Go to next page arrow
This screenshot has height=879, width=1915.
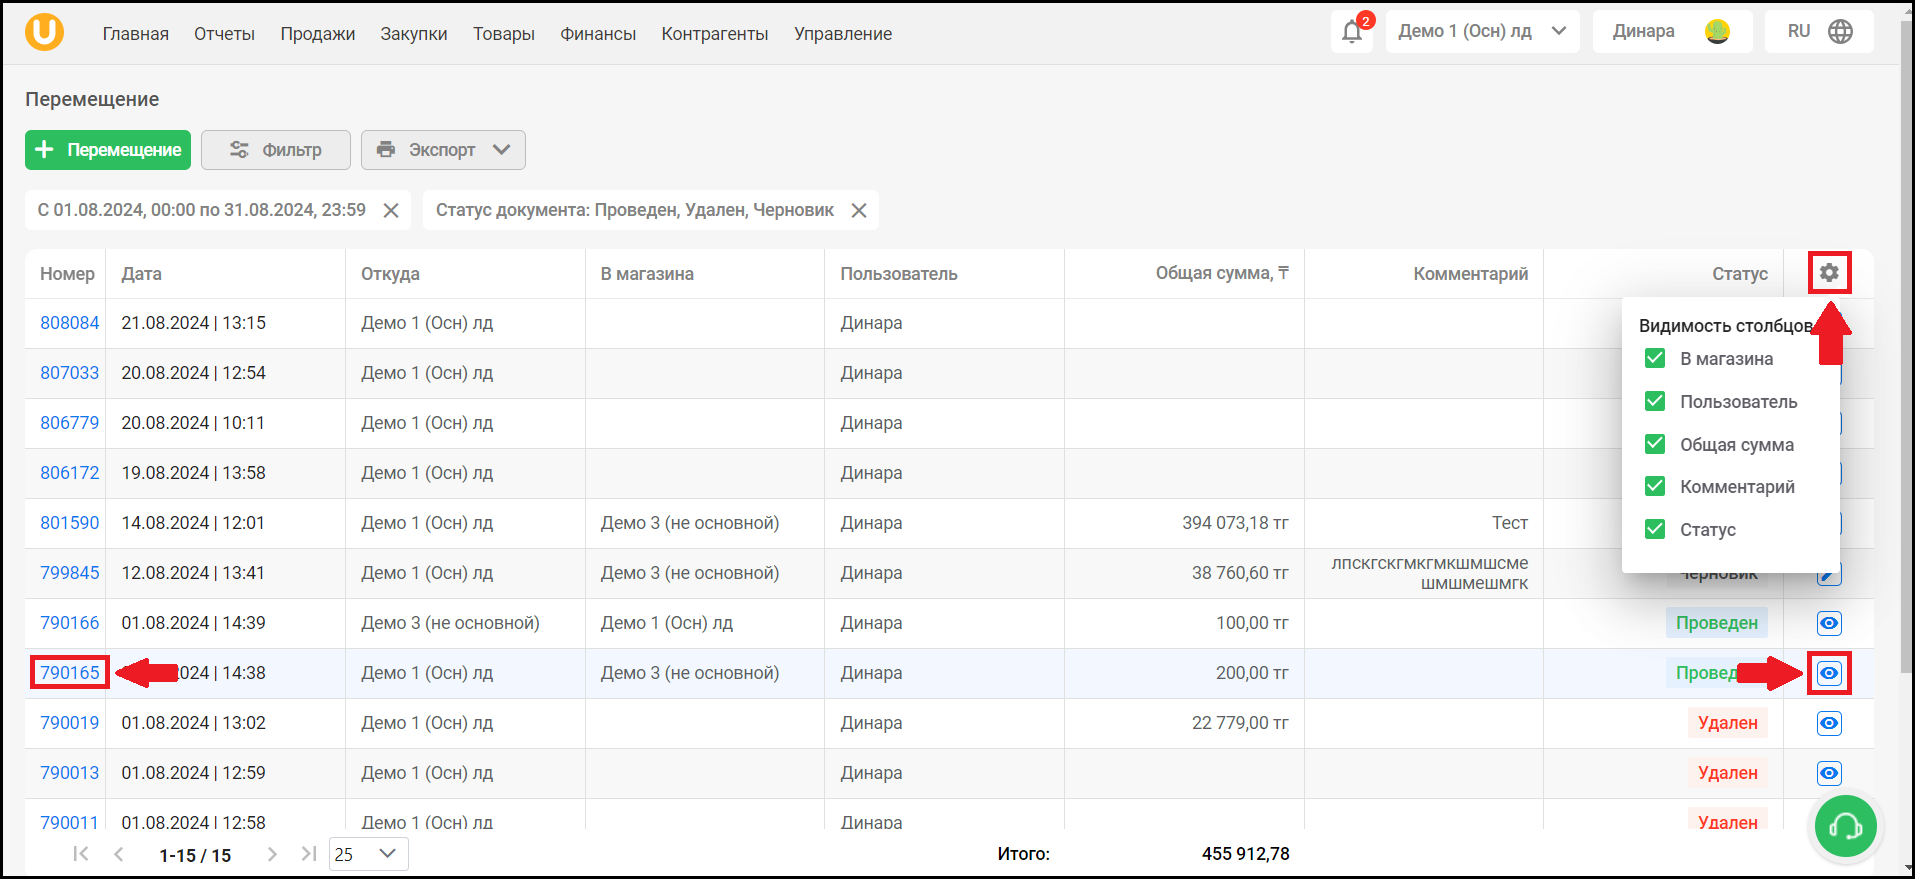(272, 854)
